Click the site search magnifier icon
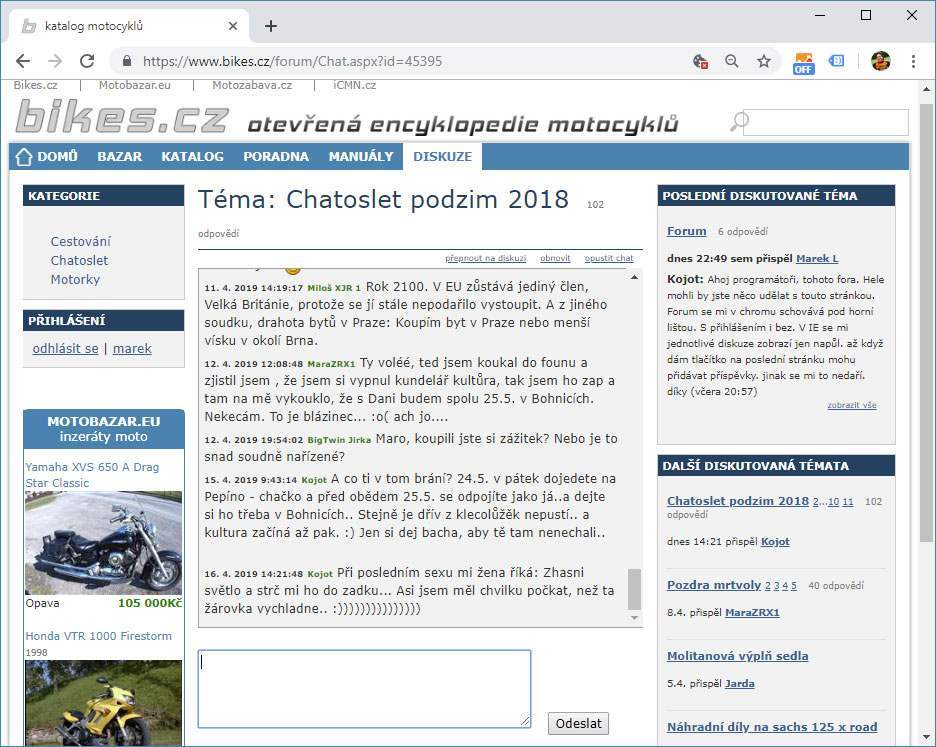The height and width of the screenshot is (747, 936). point(739,122)
